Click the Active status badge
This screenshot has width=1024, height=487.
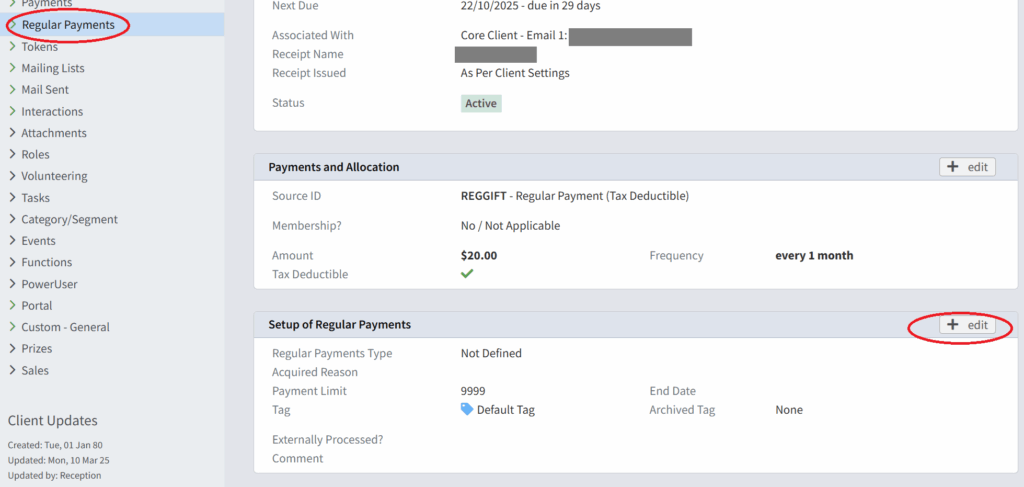pos(481,103)
